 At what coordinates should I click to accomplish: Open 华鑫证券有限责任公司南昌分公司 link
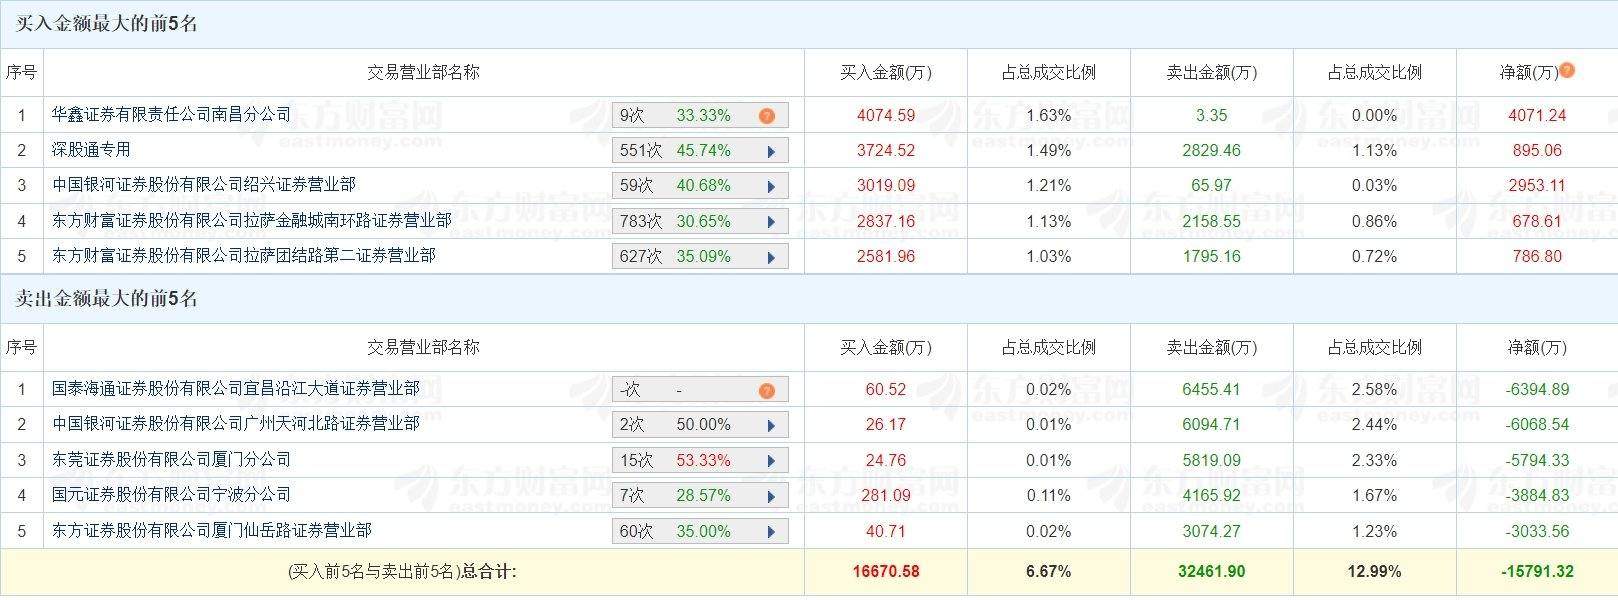pyautogui.click(x=171, y=115)
